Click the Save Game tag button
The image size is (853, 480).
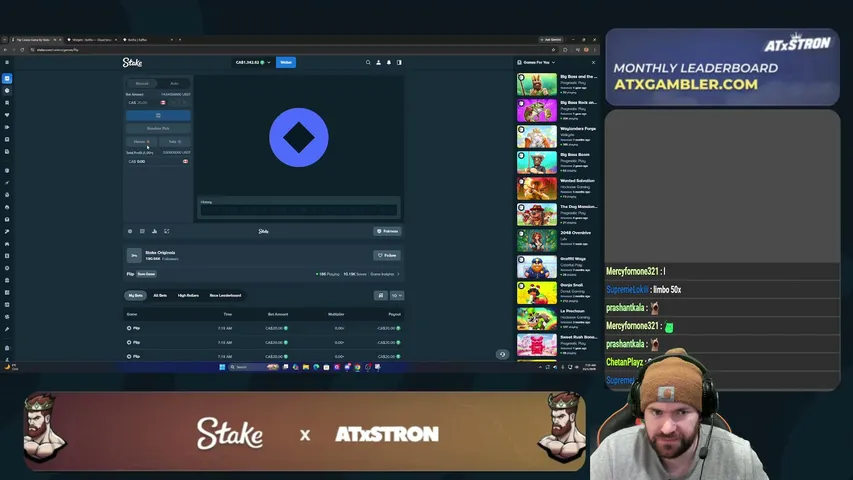146,274
